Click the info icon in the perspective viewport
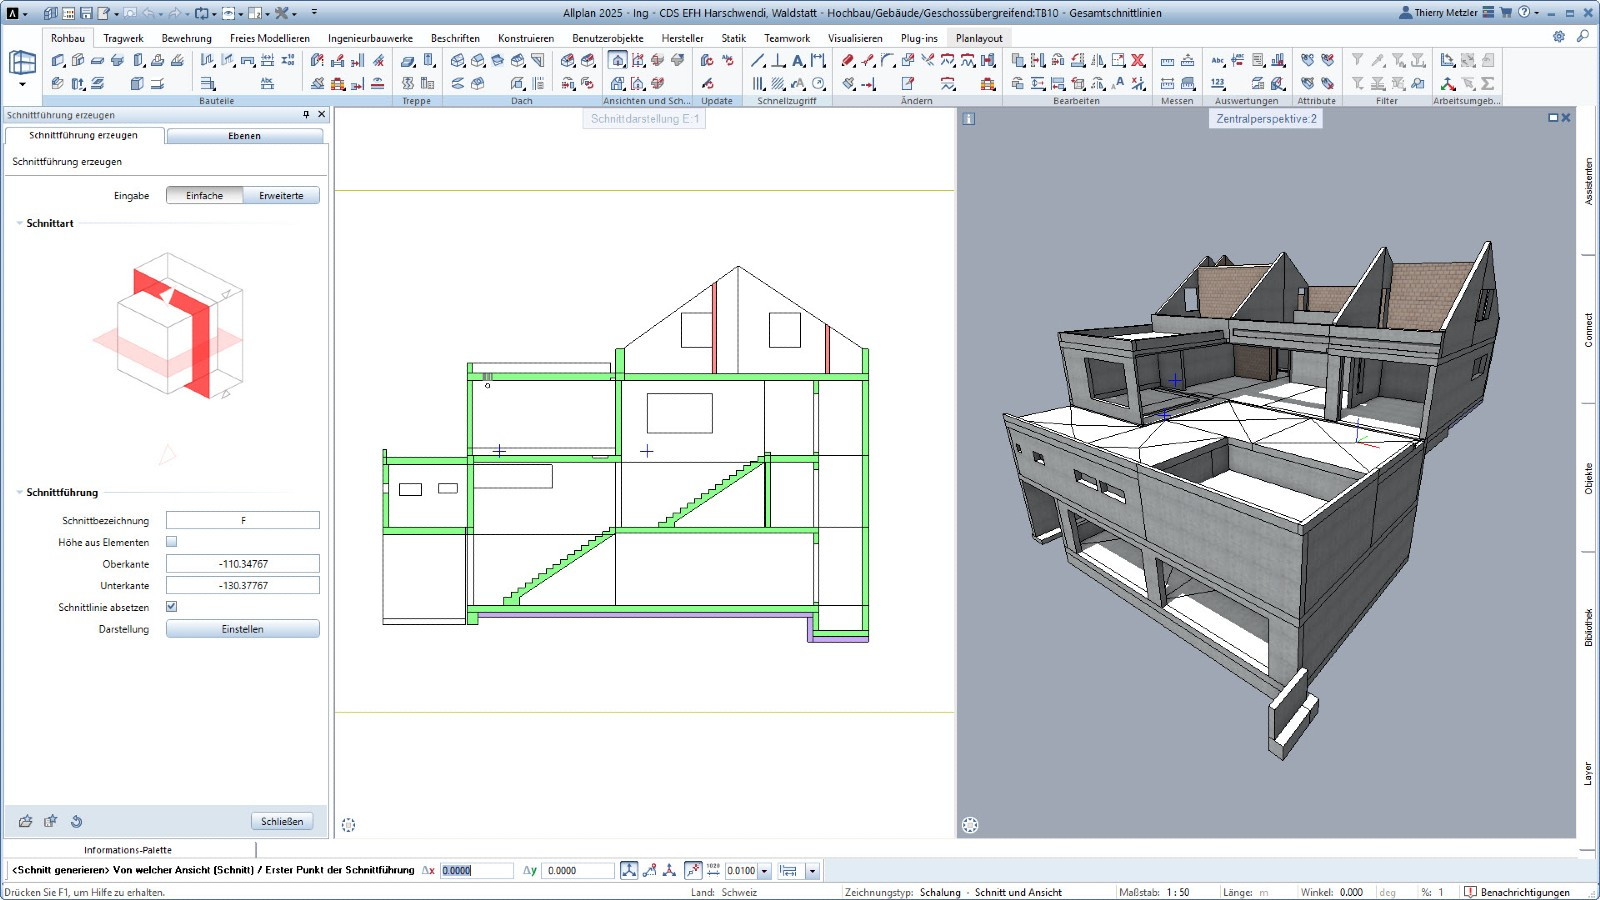 tap(969, 119)
